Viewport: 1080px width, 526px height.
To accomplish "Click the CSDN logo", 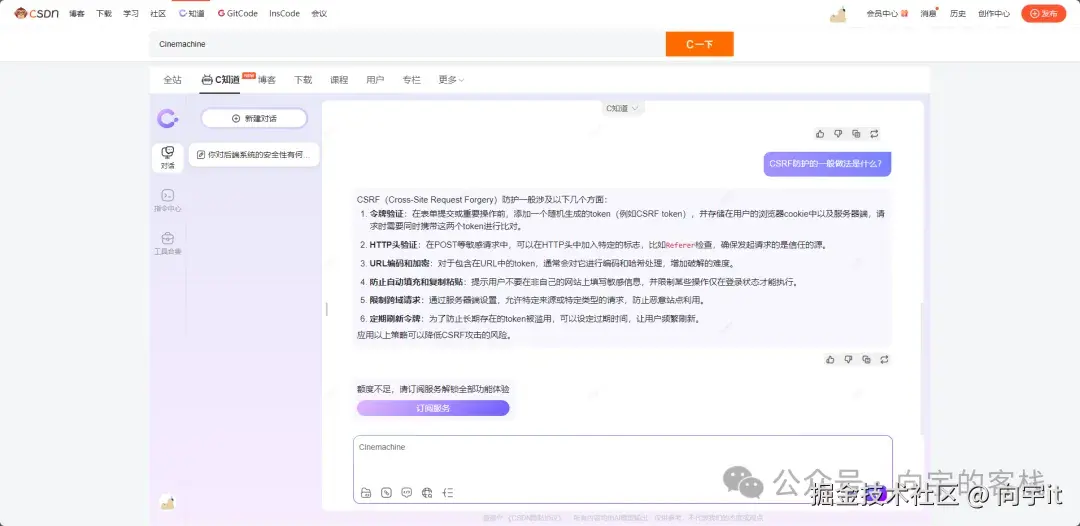I will tap(37, 13).
